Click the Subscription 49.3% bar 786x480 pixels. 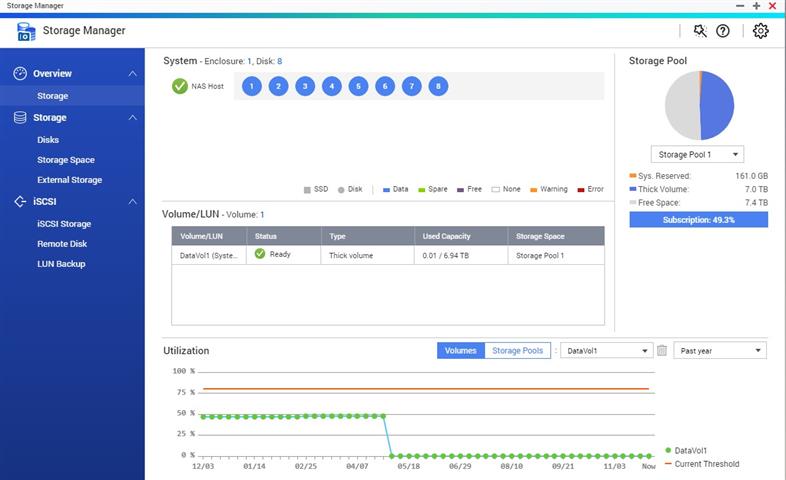(698, 219)
